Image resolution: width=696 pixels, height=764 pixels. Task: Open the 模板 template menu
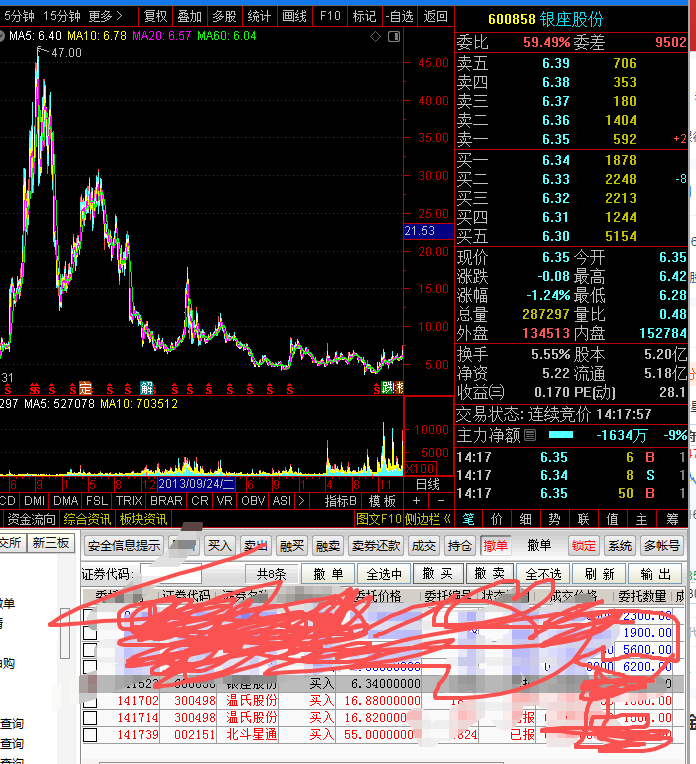[x=382, y=500]
